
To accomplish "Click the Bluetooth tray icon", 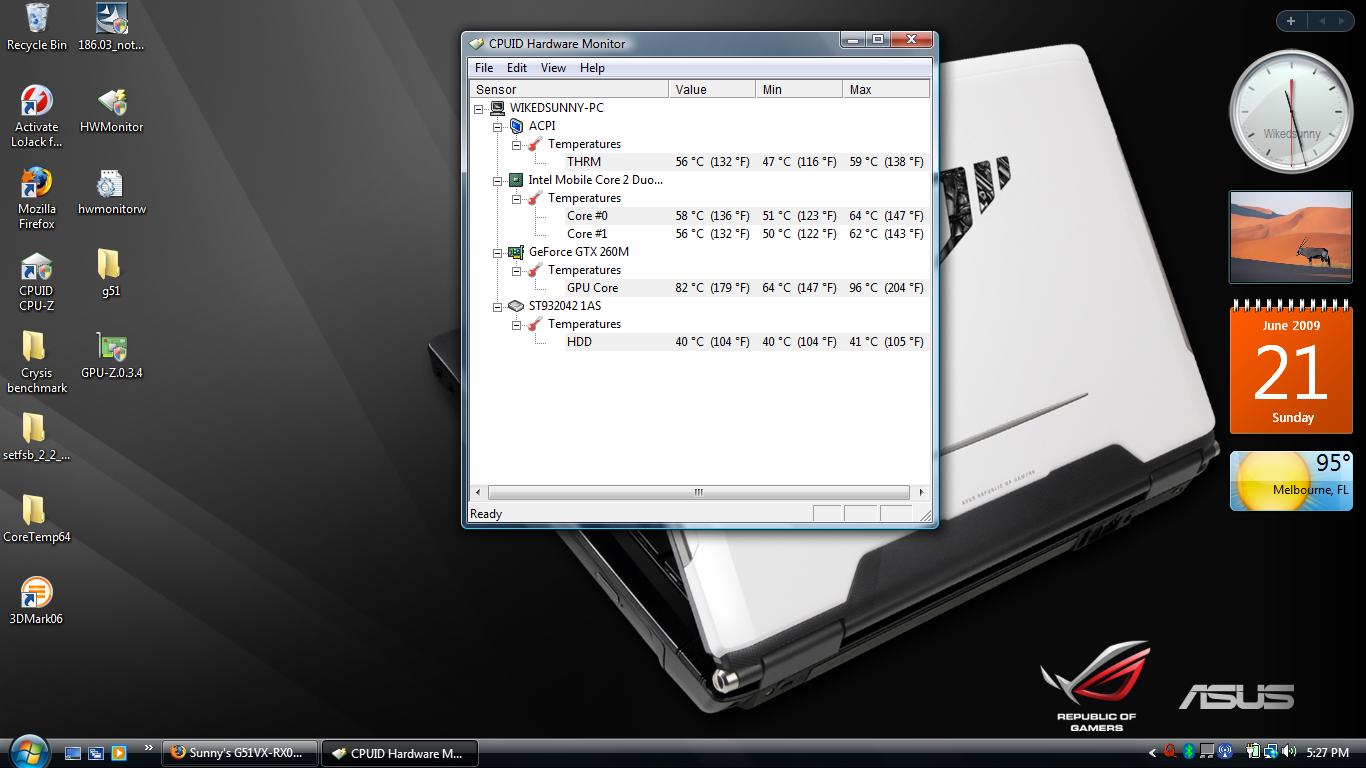I will [x=1189, y=752].
